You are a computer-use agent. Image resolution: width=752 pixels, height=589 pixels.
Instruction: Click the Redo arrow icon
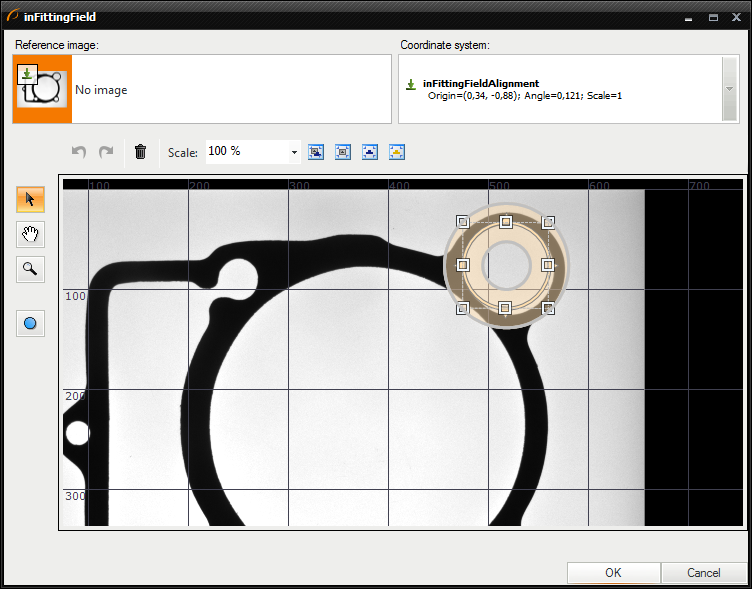click(x=106, y=152)
